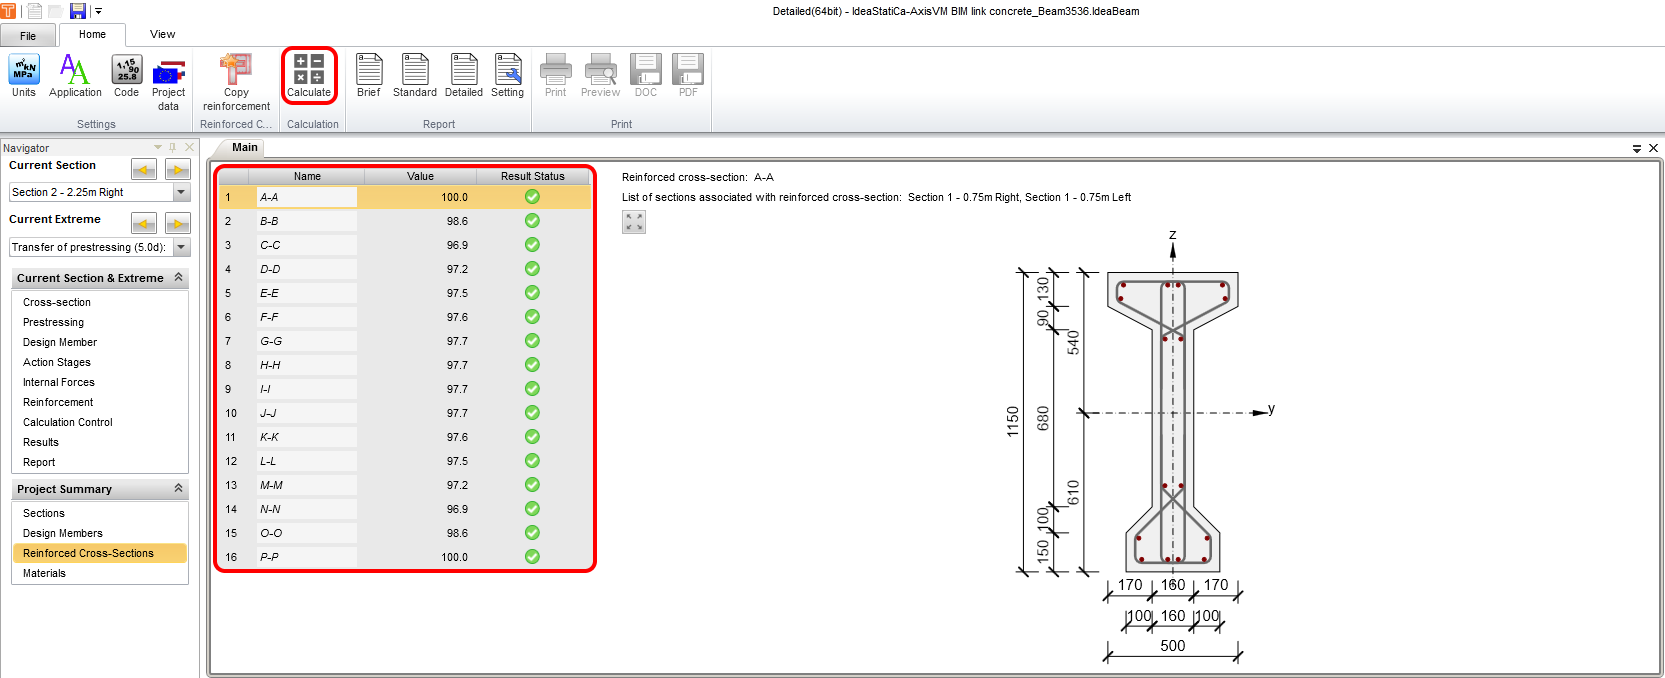The height and width of the screenshot is (678, 1665).
Task: Open the File menu
Action: tap(28, 35)
